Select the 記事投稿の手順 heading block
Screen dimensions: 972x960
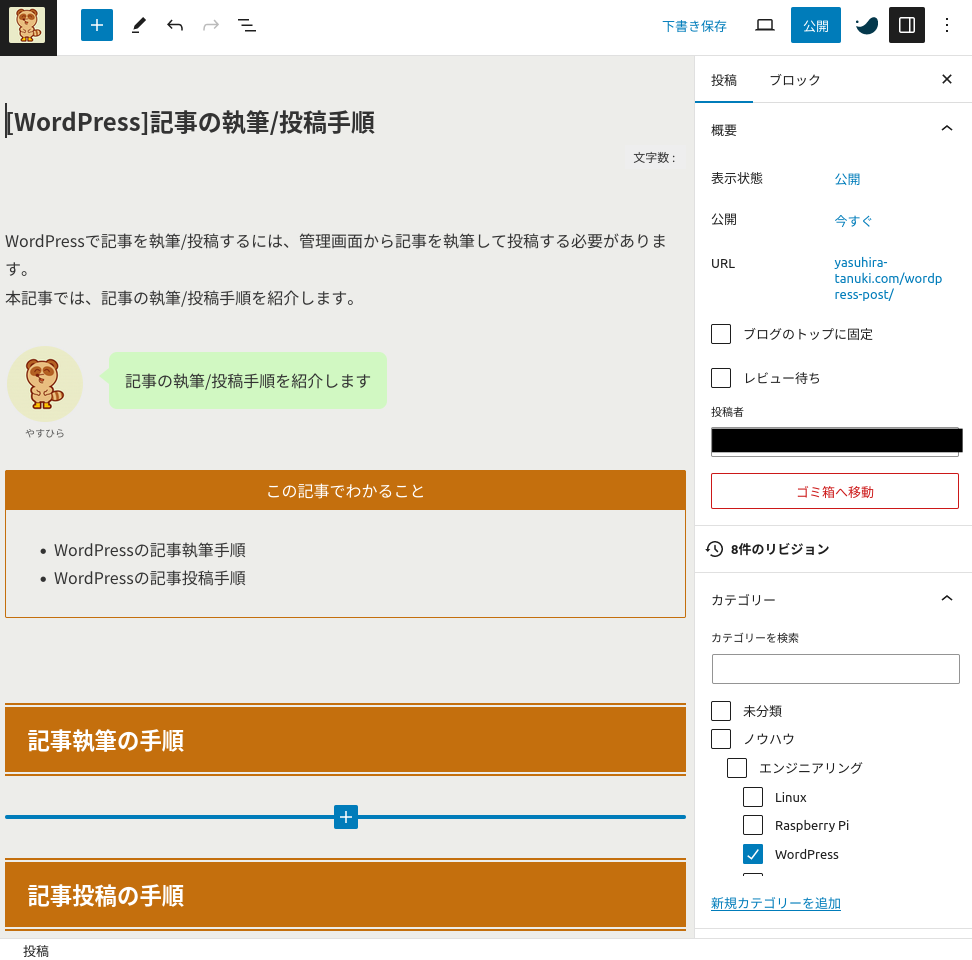pyautogui.click(x=345, y=895)
